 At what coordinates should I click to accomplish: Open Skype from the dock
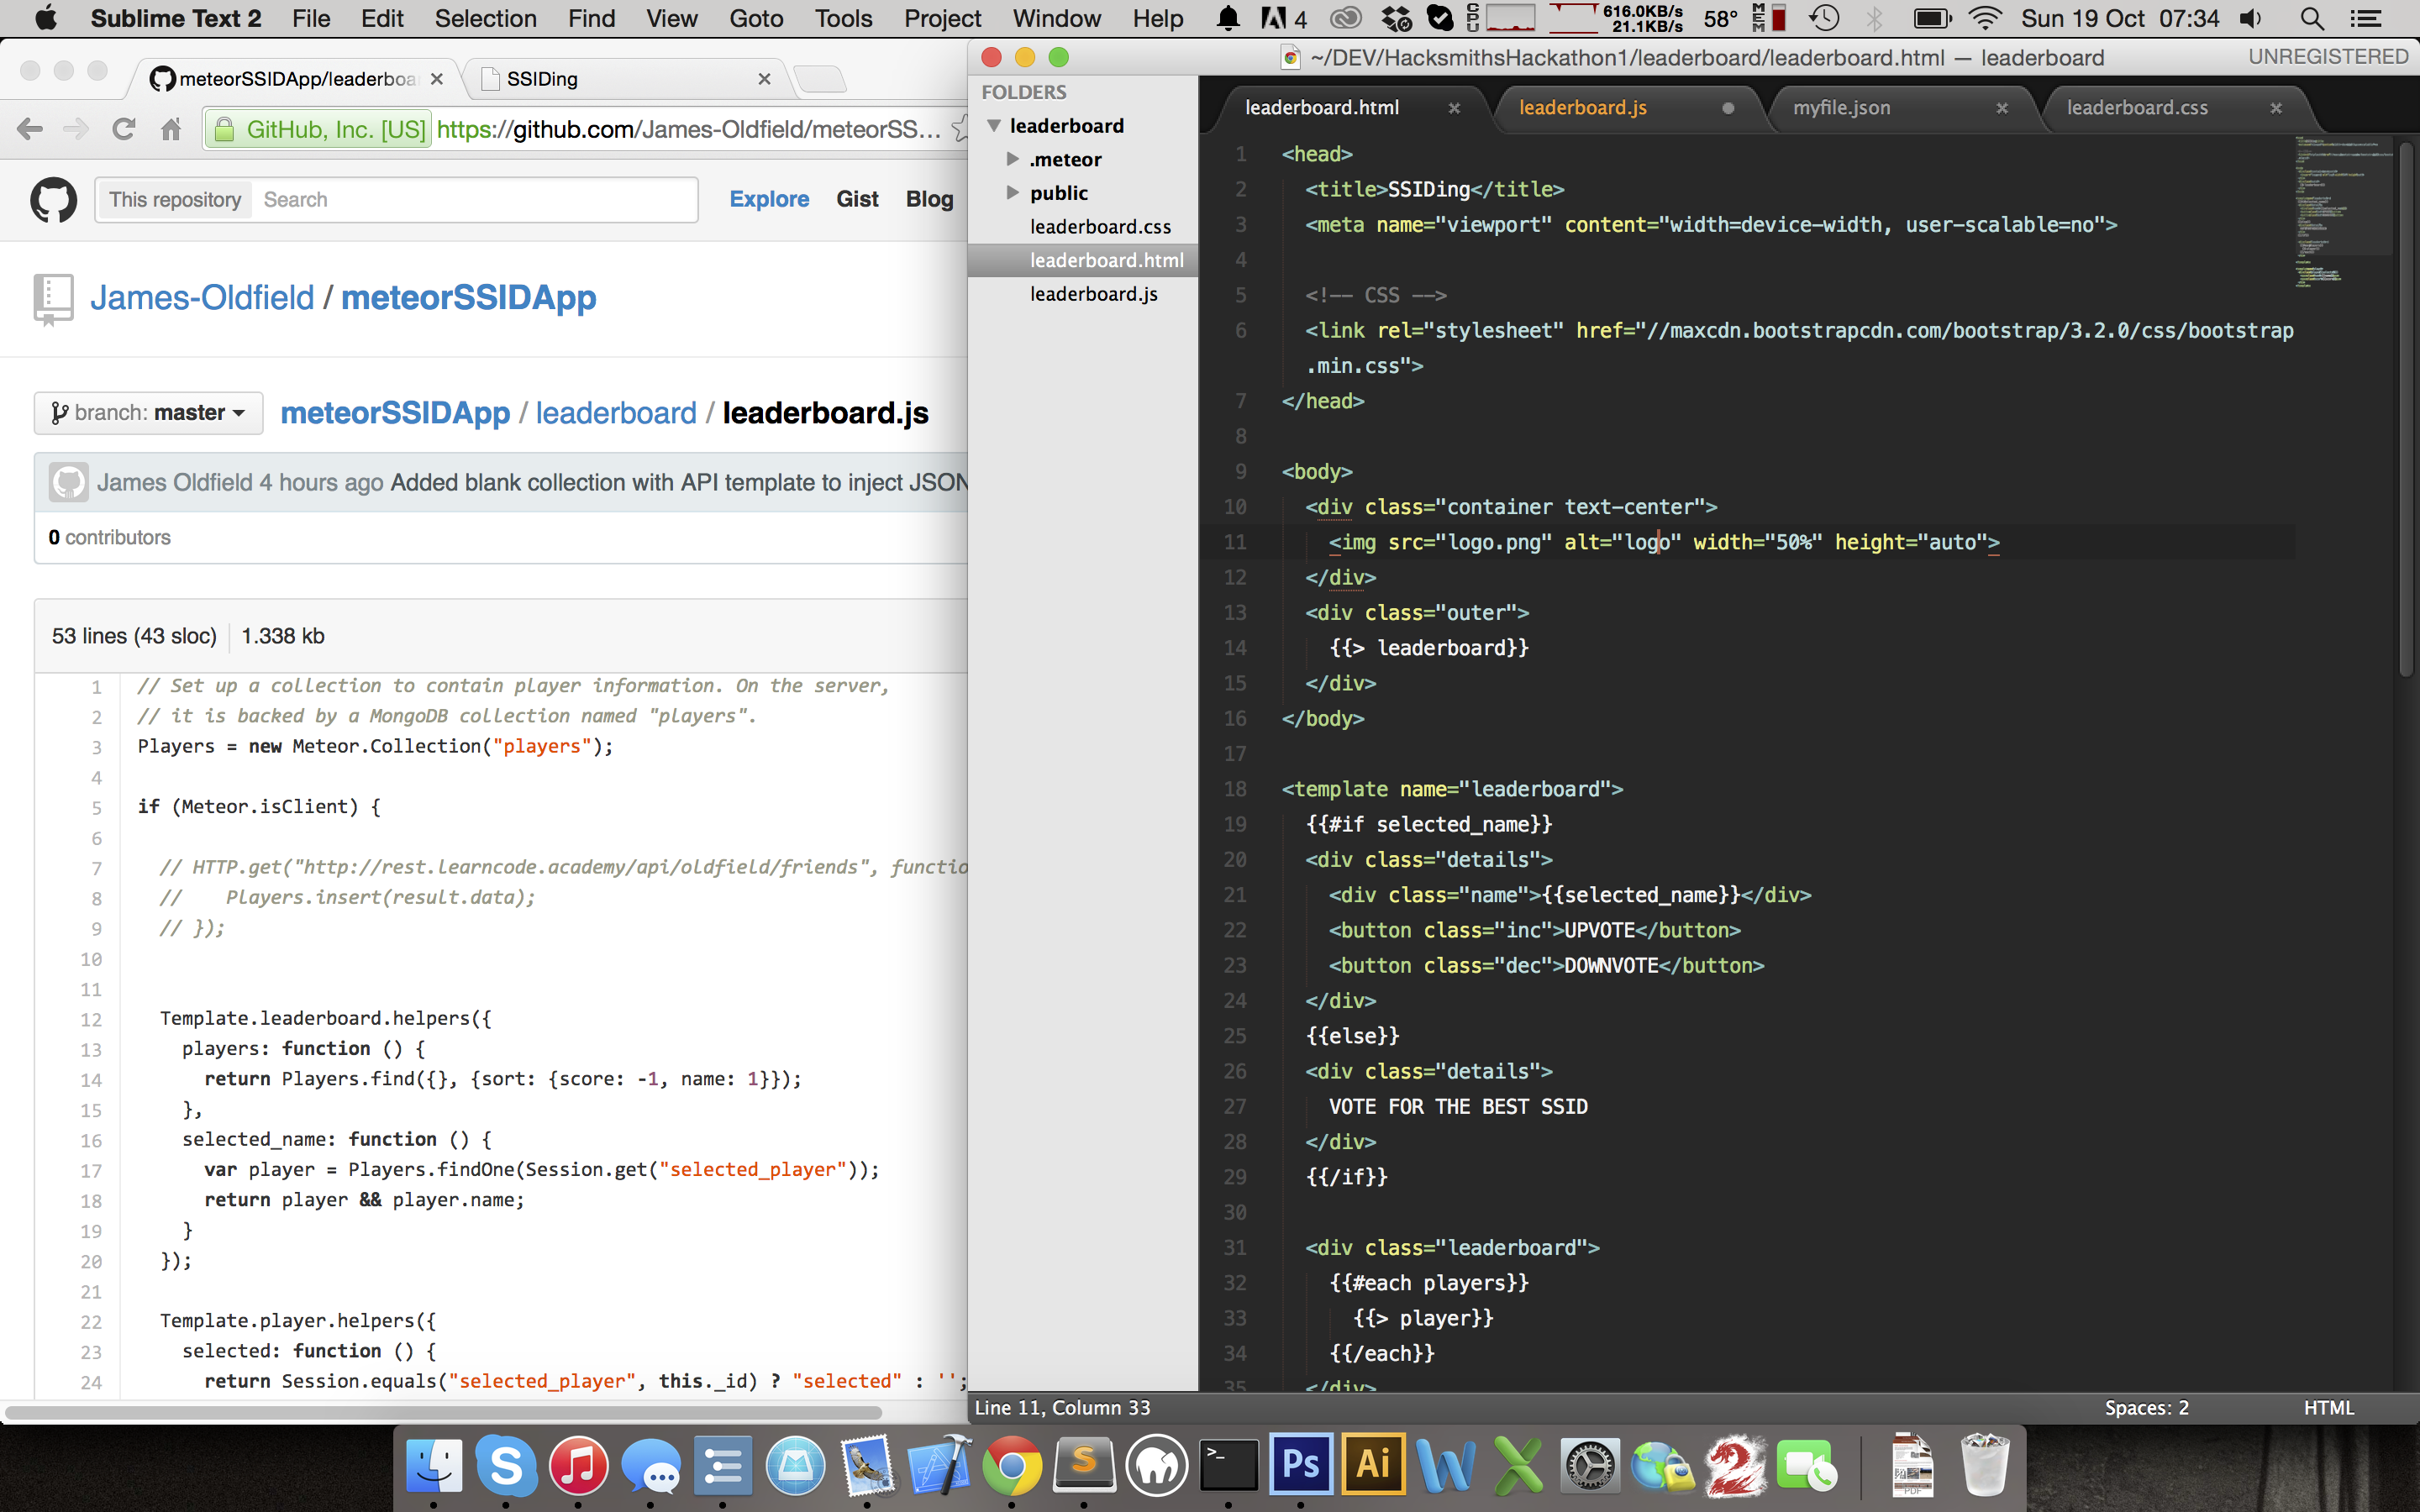point(506,1465)
